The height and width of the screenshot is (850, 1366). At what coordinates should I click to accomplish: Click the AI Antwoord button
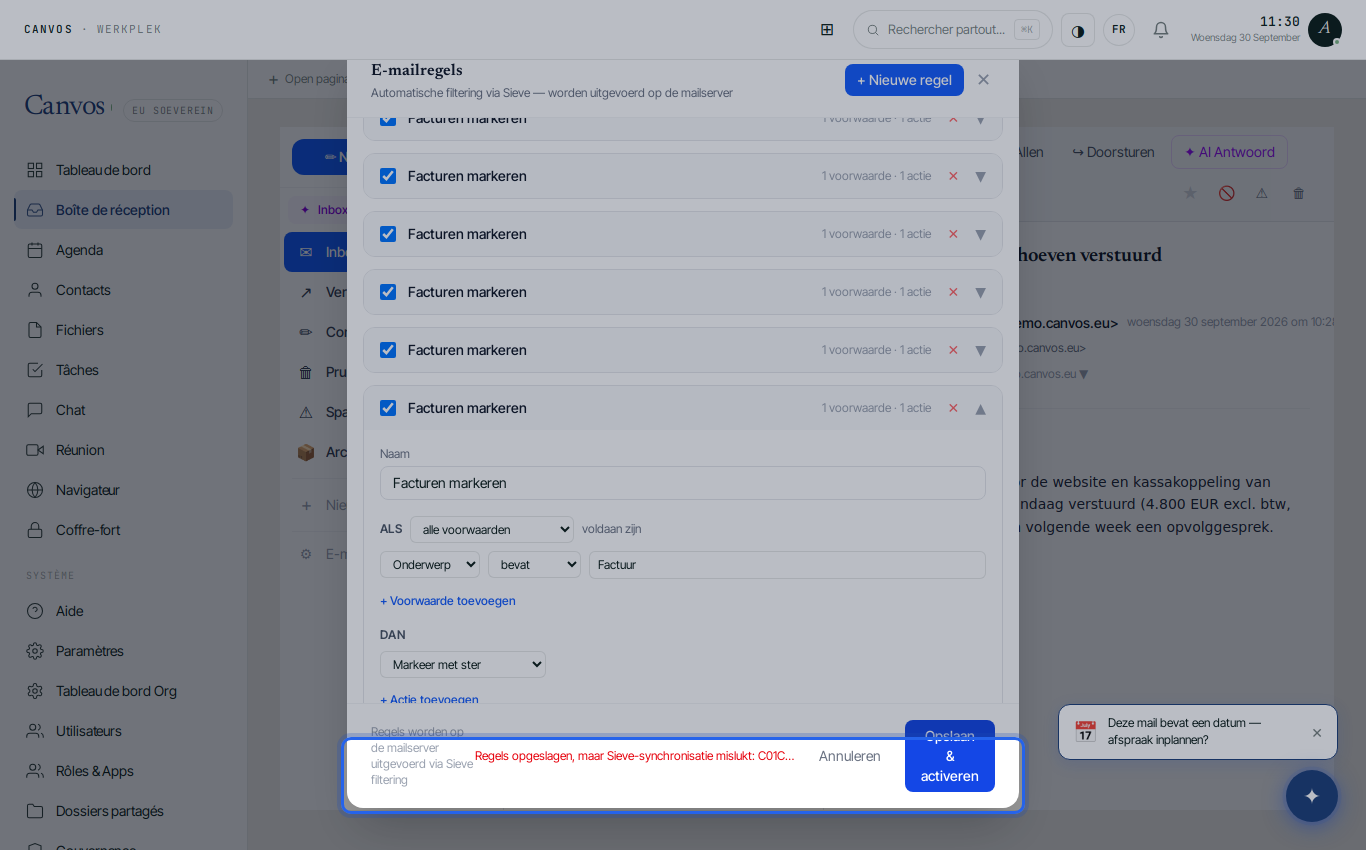[1229, 152]
